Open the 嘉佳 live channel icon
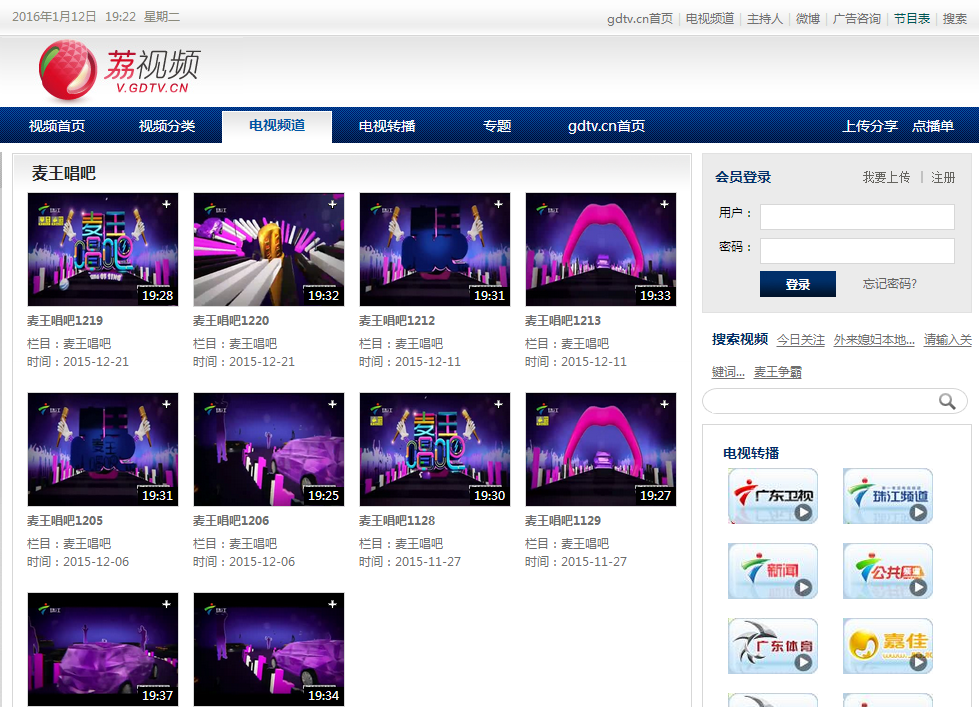979x707 pixels. click(x=888, y=646)
